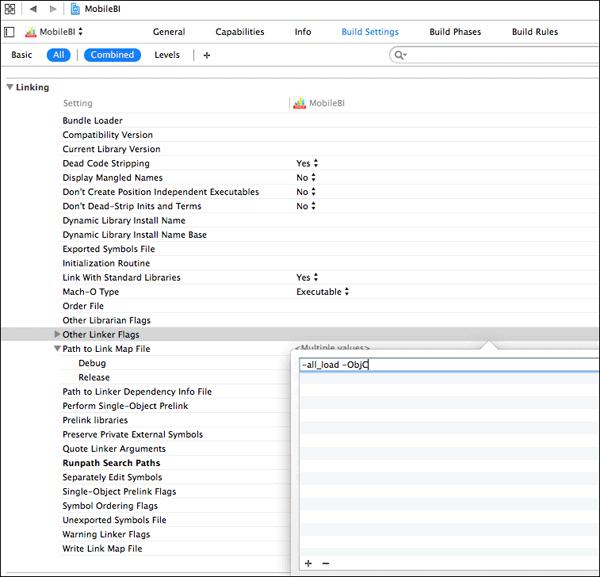Add a build setting with plus
This screenshot has width=600, height=577.
point(207,55)
